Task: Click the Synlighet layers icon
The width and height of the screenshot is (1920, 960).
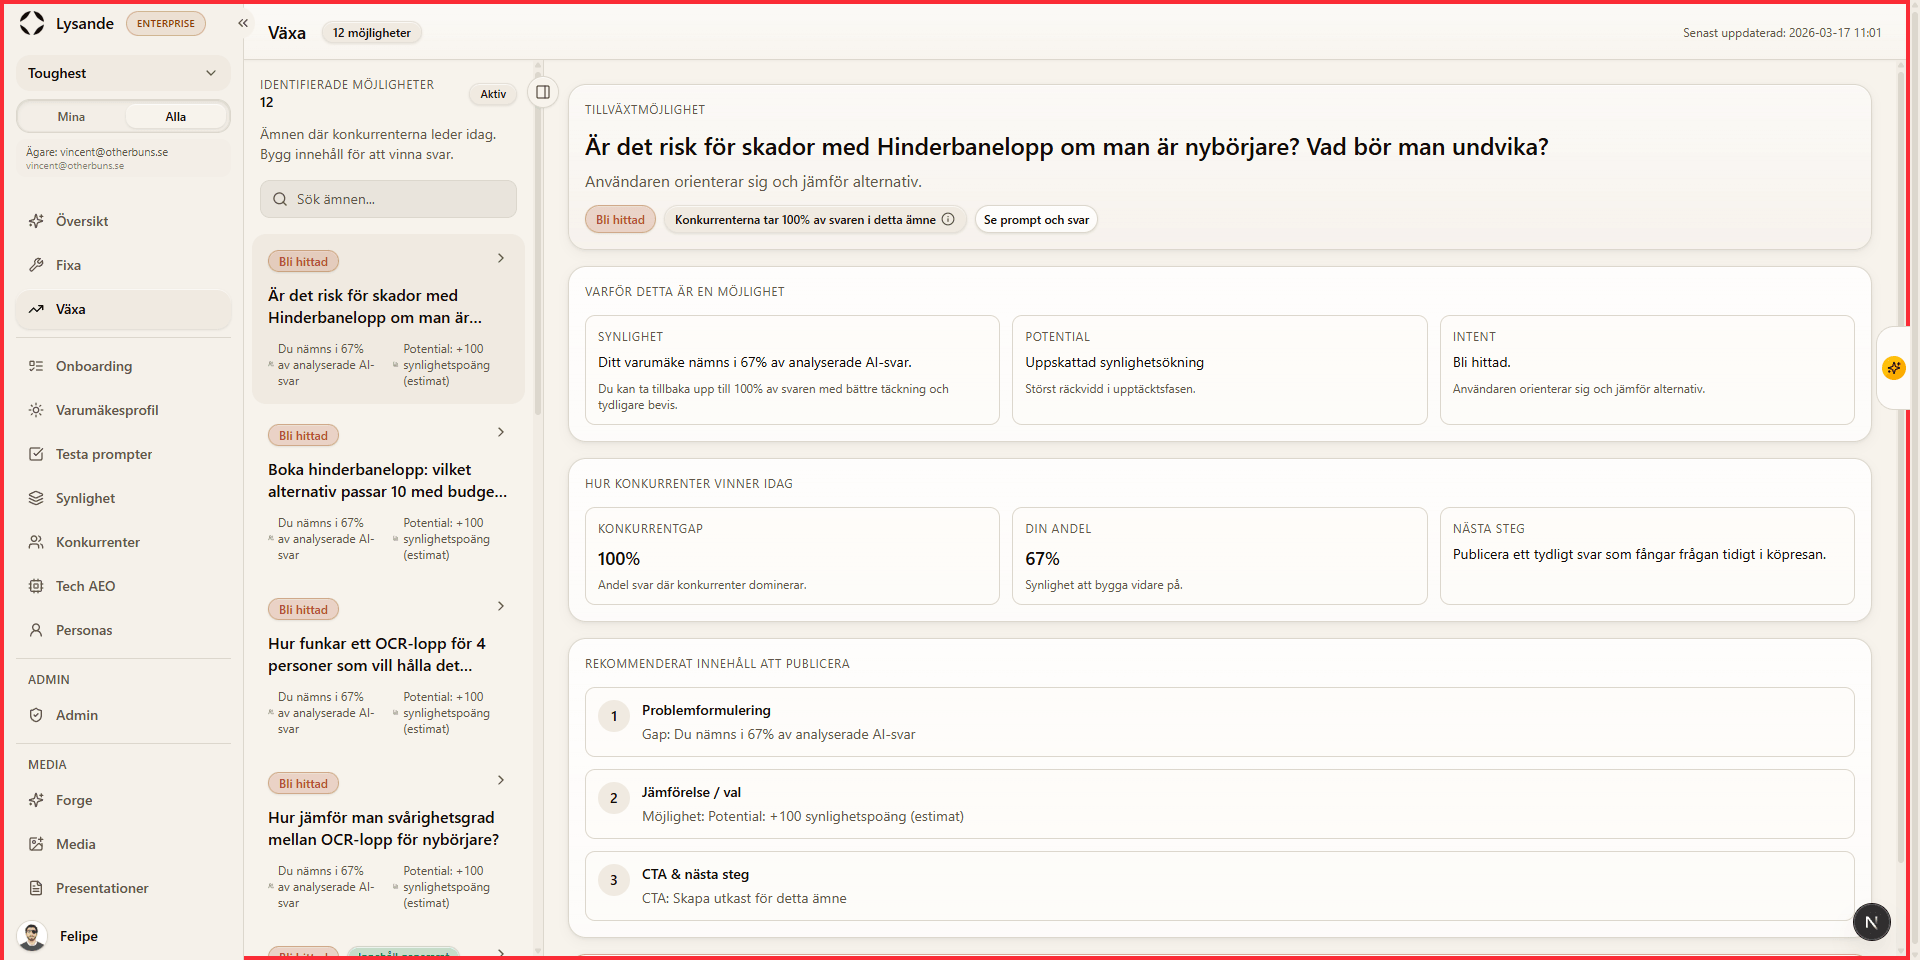Action: (36, 498)
